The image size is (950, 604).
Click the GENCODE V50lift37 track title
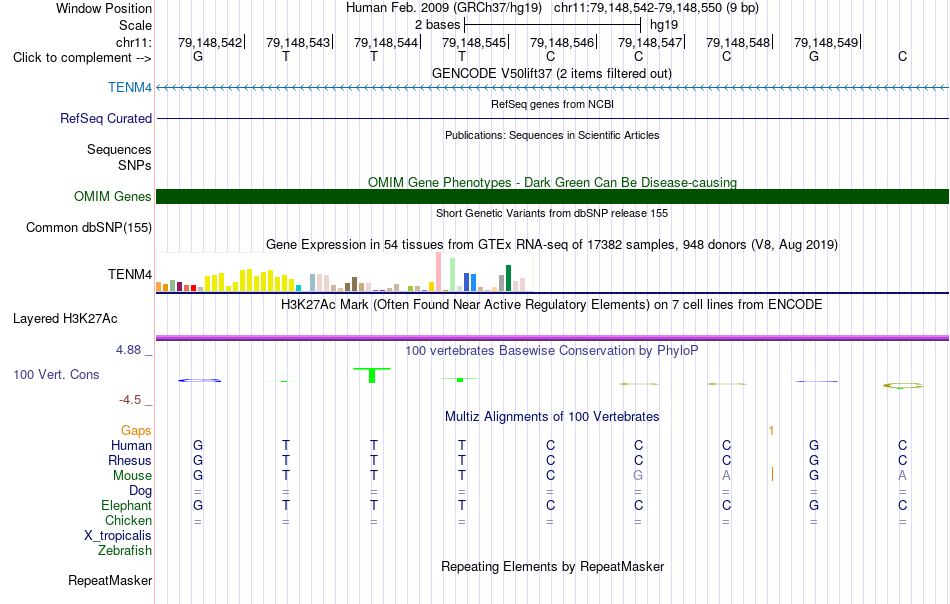552,73
